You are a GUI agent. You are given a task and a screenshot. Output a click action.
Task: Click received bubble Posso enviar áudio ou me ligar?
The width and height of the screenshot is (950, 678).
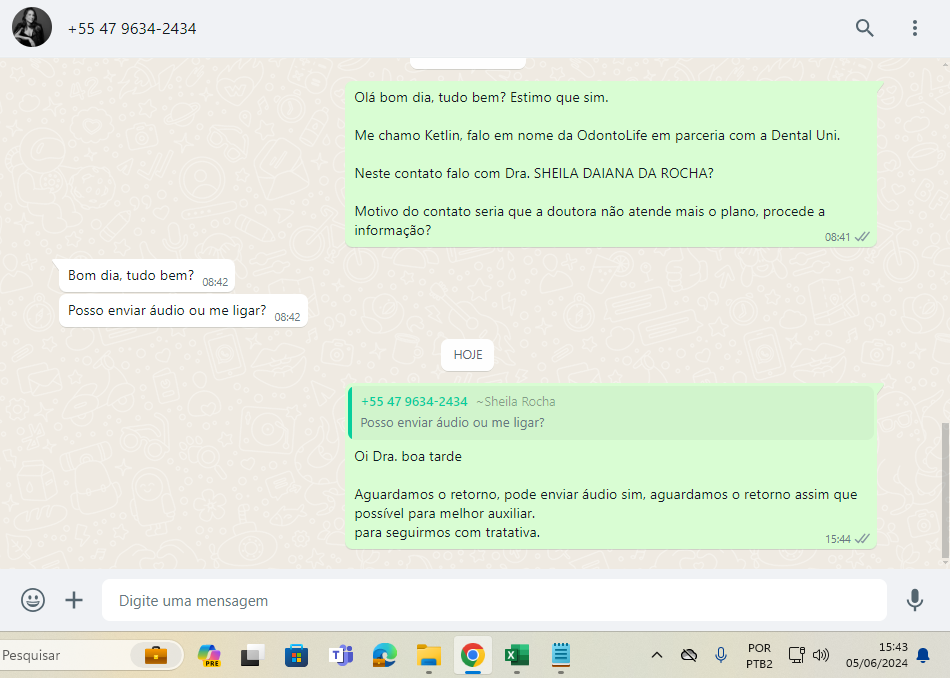click(x=184, y=310)
